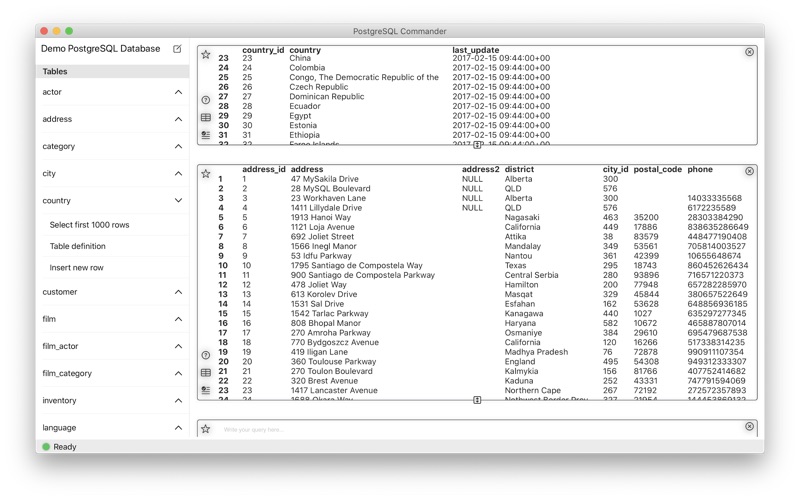800x500 pixels.
Task: Expand the city table chevron
Action: [178, 173]
